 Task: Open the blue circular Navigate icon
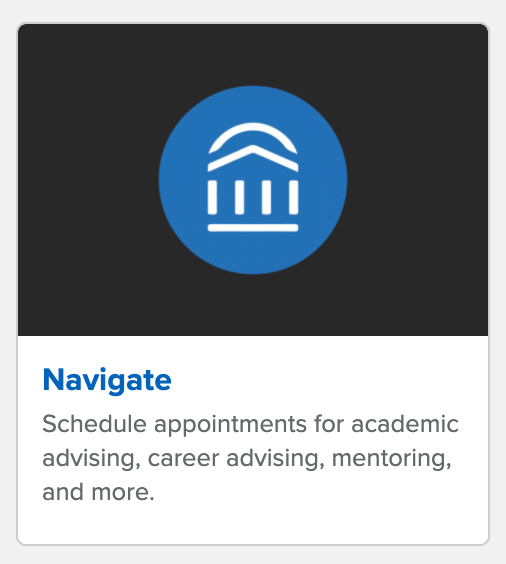253,180
